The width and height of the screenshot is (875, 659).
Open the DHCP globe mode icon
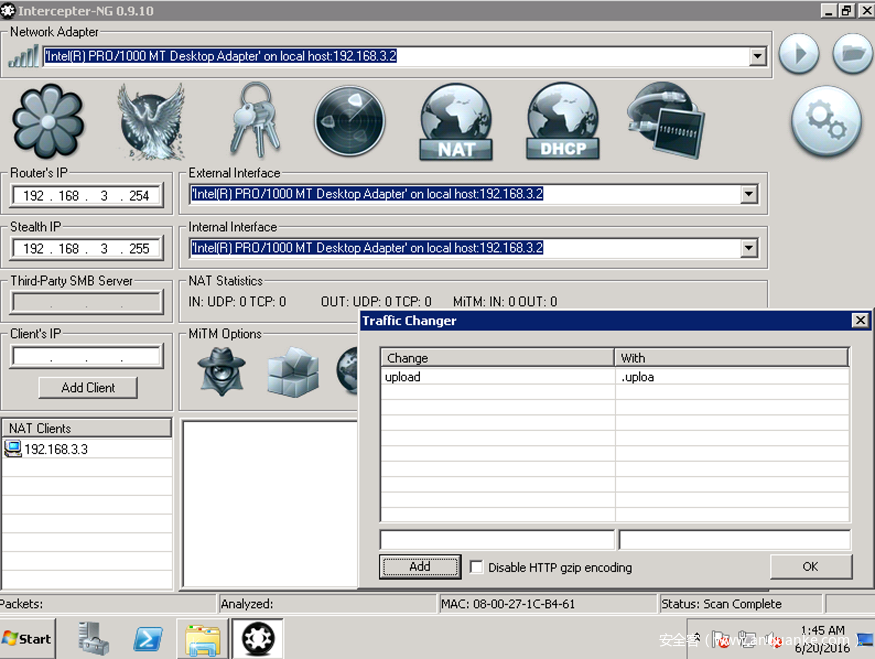pos(562,122)
